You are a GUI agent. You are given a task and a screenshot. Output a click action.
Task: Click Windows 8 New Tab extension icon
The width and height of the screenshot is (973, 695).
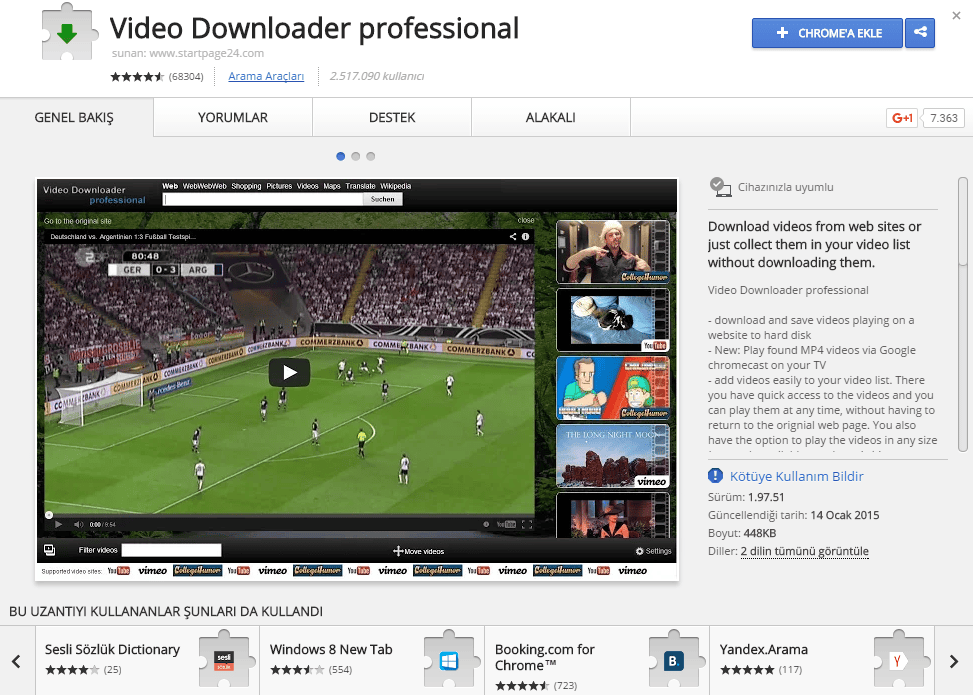pos(447,660)
